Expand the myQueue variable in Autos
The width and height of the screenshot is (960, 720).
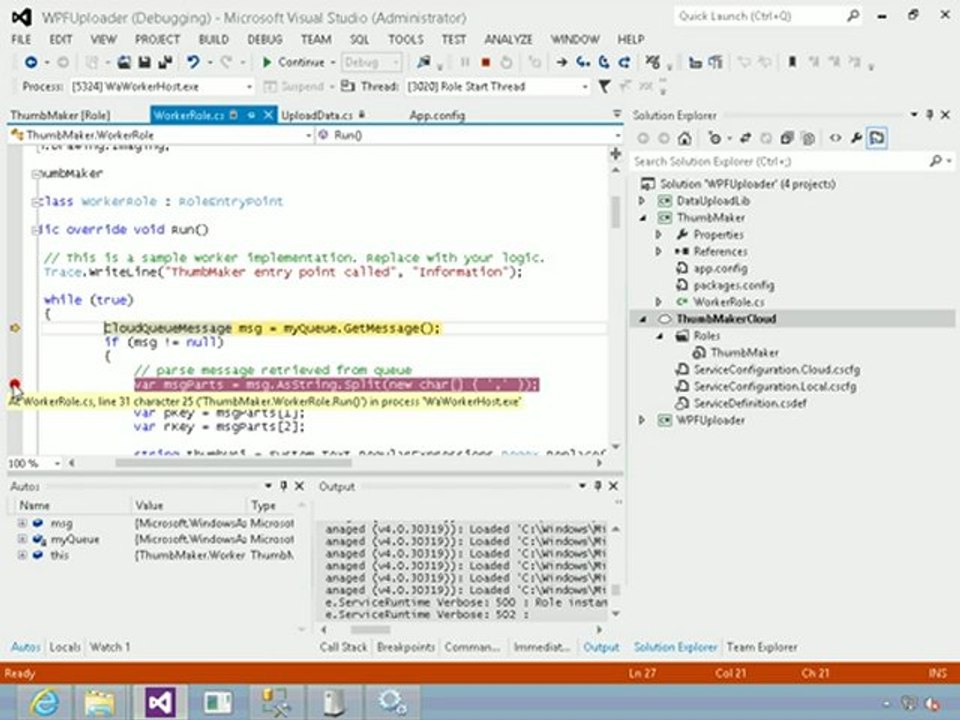[x=22, y=539]
